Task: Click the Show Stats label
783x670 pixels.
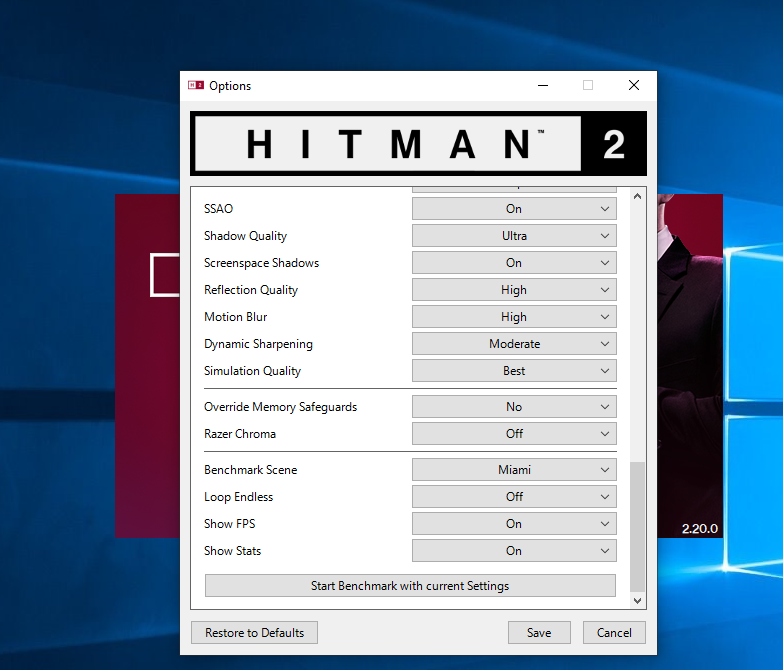Action: [x=232, y=550]
